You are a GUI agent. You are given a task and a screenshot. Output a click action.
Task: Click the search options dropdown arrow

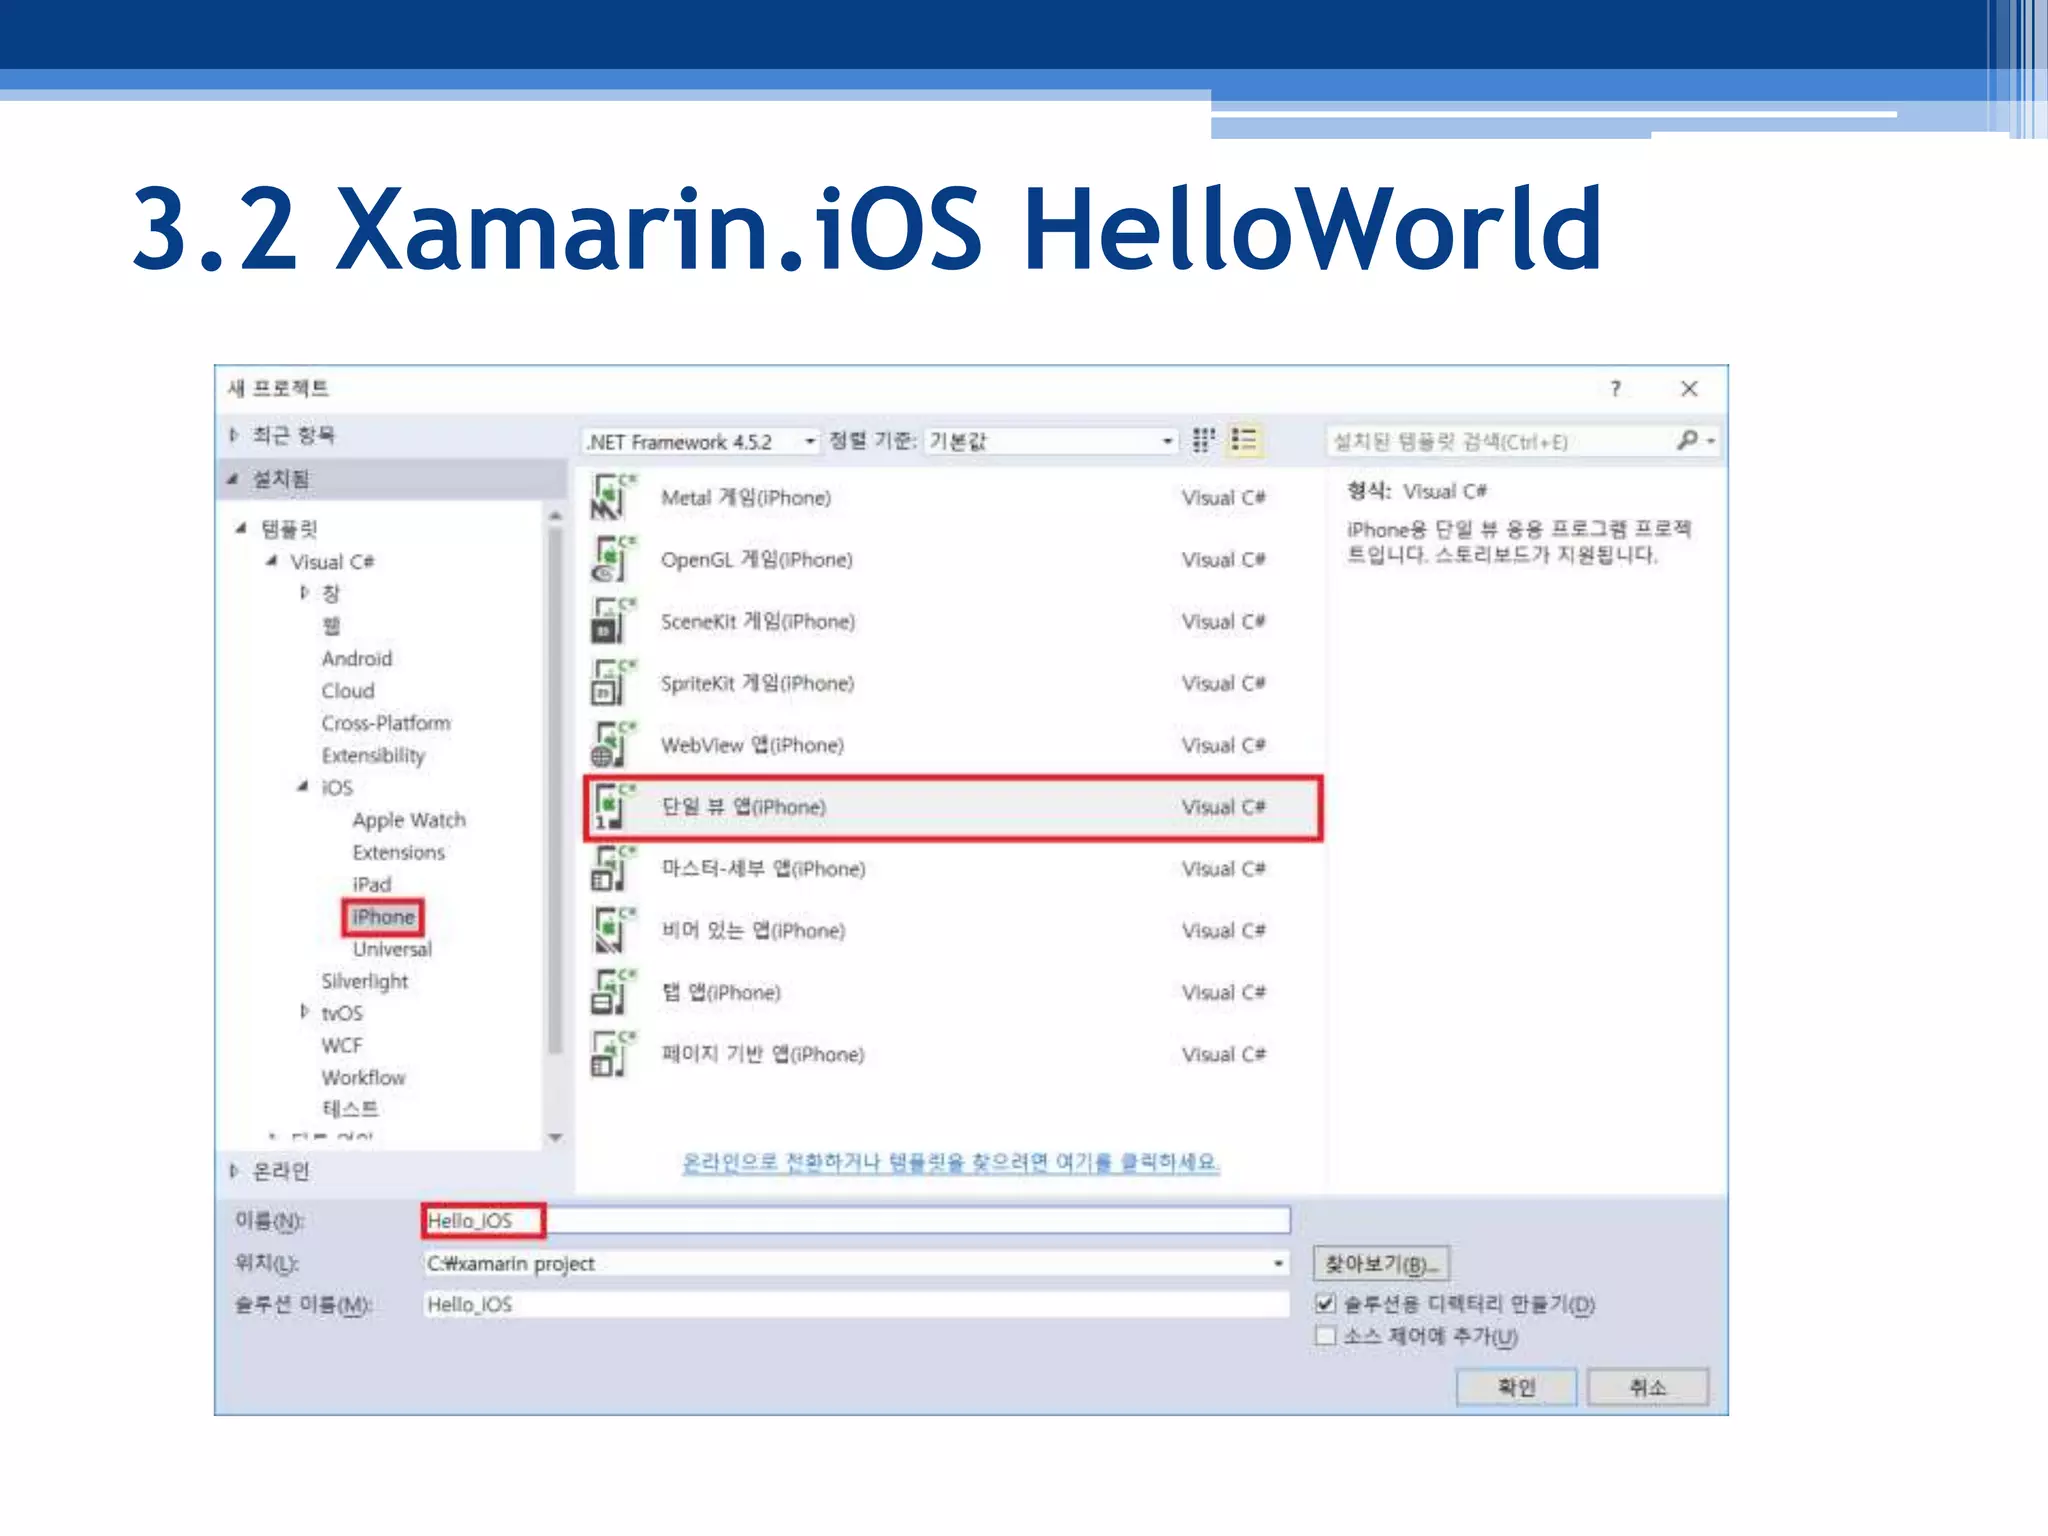[x=1711, y=441]
